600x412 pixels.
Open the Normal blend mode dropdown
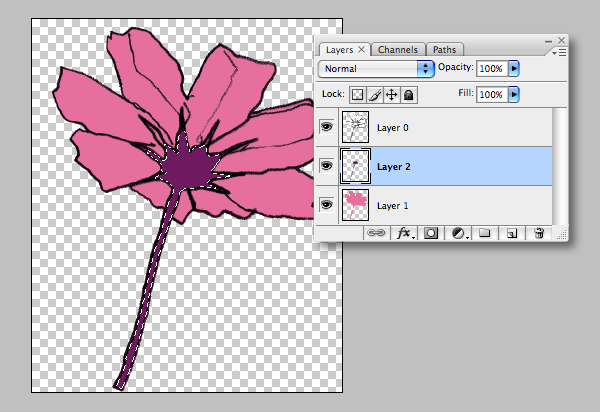(x=376, y=69)
